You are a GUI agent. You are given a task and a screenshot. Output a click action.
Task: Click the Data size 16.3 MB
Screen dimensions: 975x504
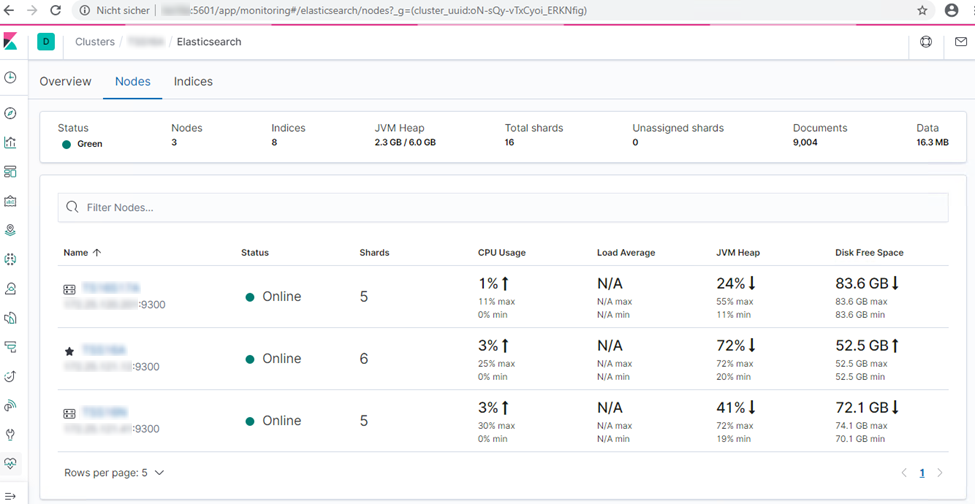click(x=933, y=142)
